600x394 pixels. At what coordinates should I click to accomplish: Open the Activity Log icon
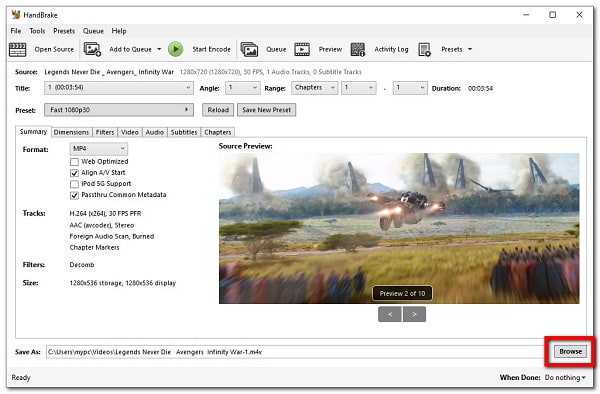tap(358, 49)
